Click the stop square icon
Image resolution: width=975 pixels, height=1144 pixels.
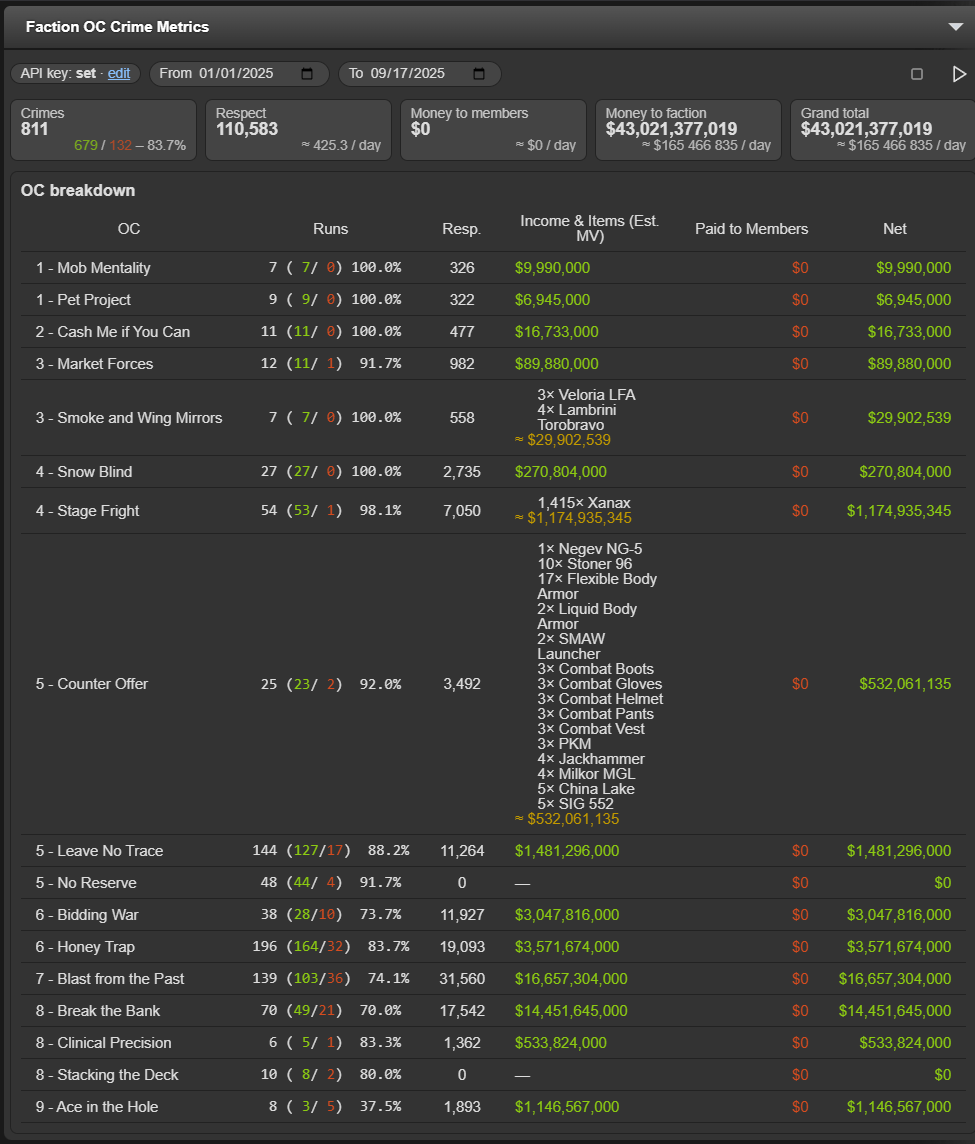pyautogui.click(x=917, y=74)
